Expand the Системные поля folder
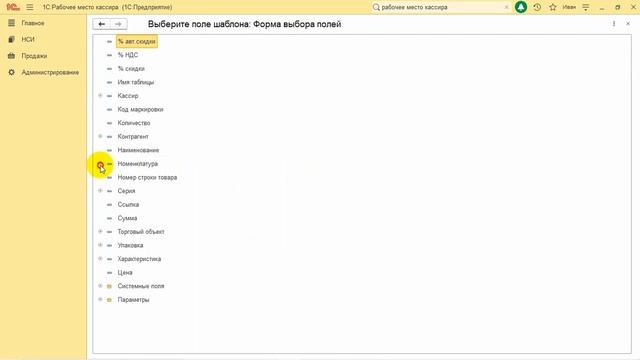 pos(100,286)
